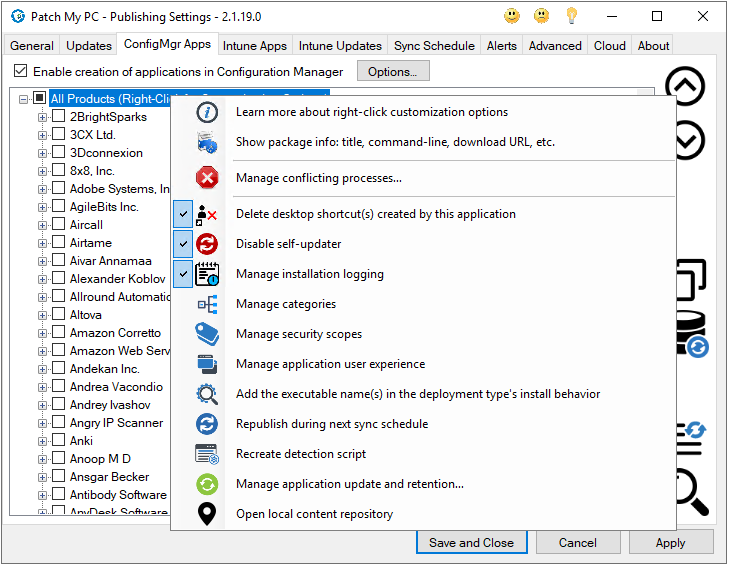Check the Amazon Corretto checkbox
Screen dimensions: 729x566
tap(58, 332)
